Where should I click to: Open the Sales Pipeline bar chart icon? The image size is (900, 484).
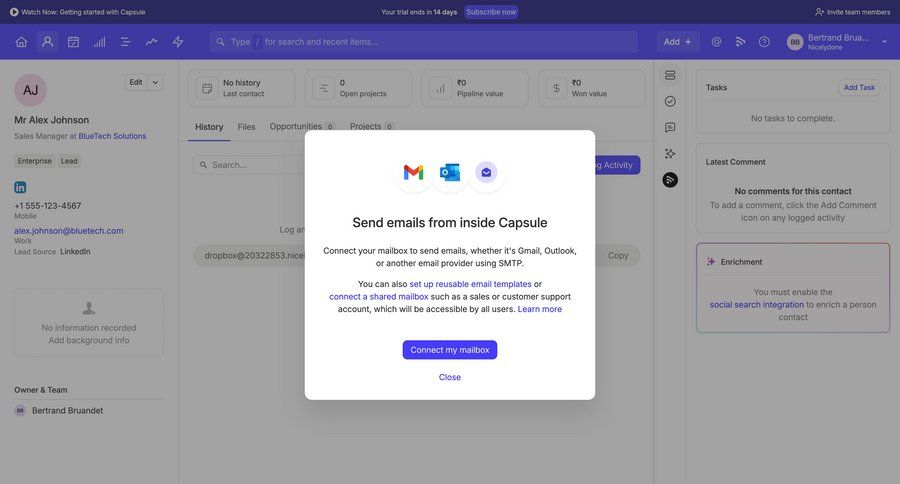click(100, 42)
